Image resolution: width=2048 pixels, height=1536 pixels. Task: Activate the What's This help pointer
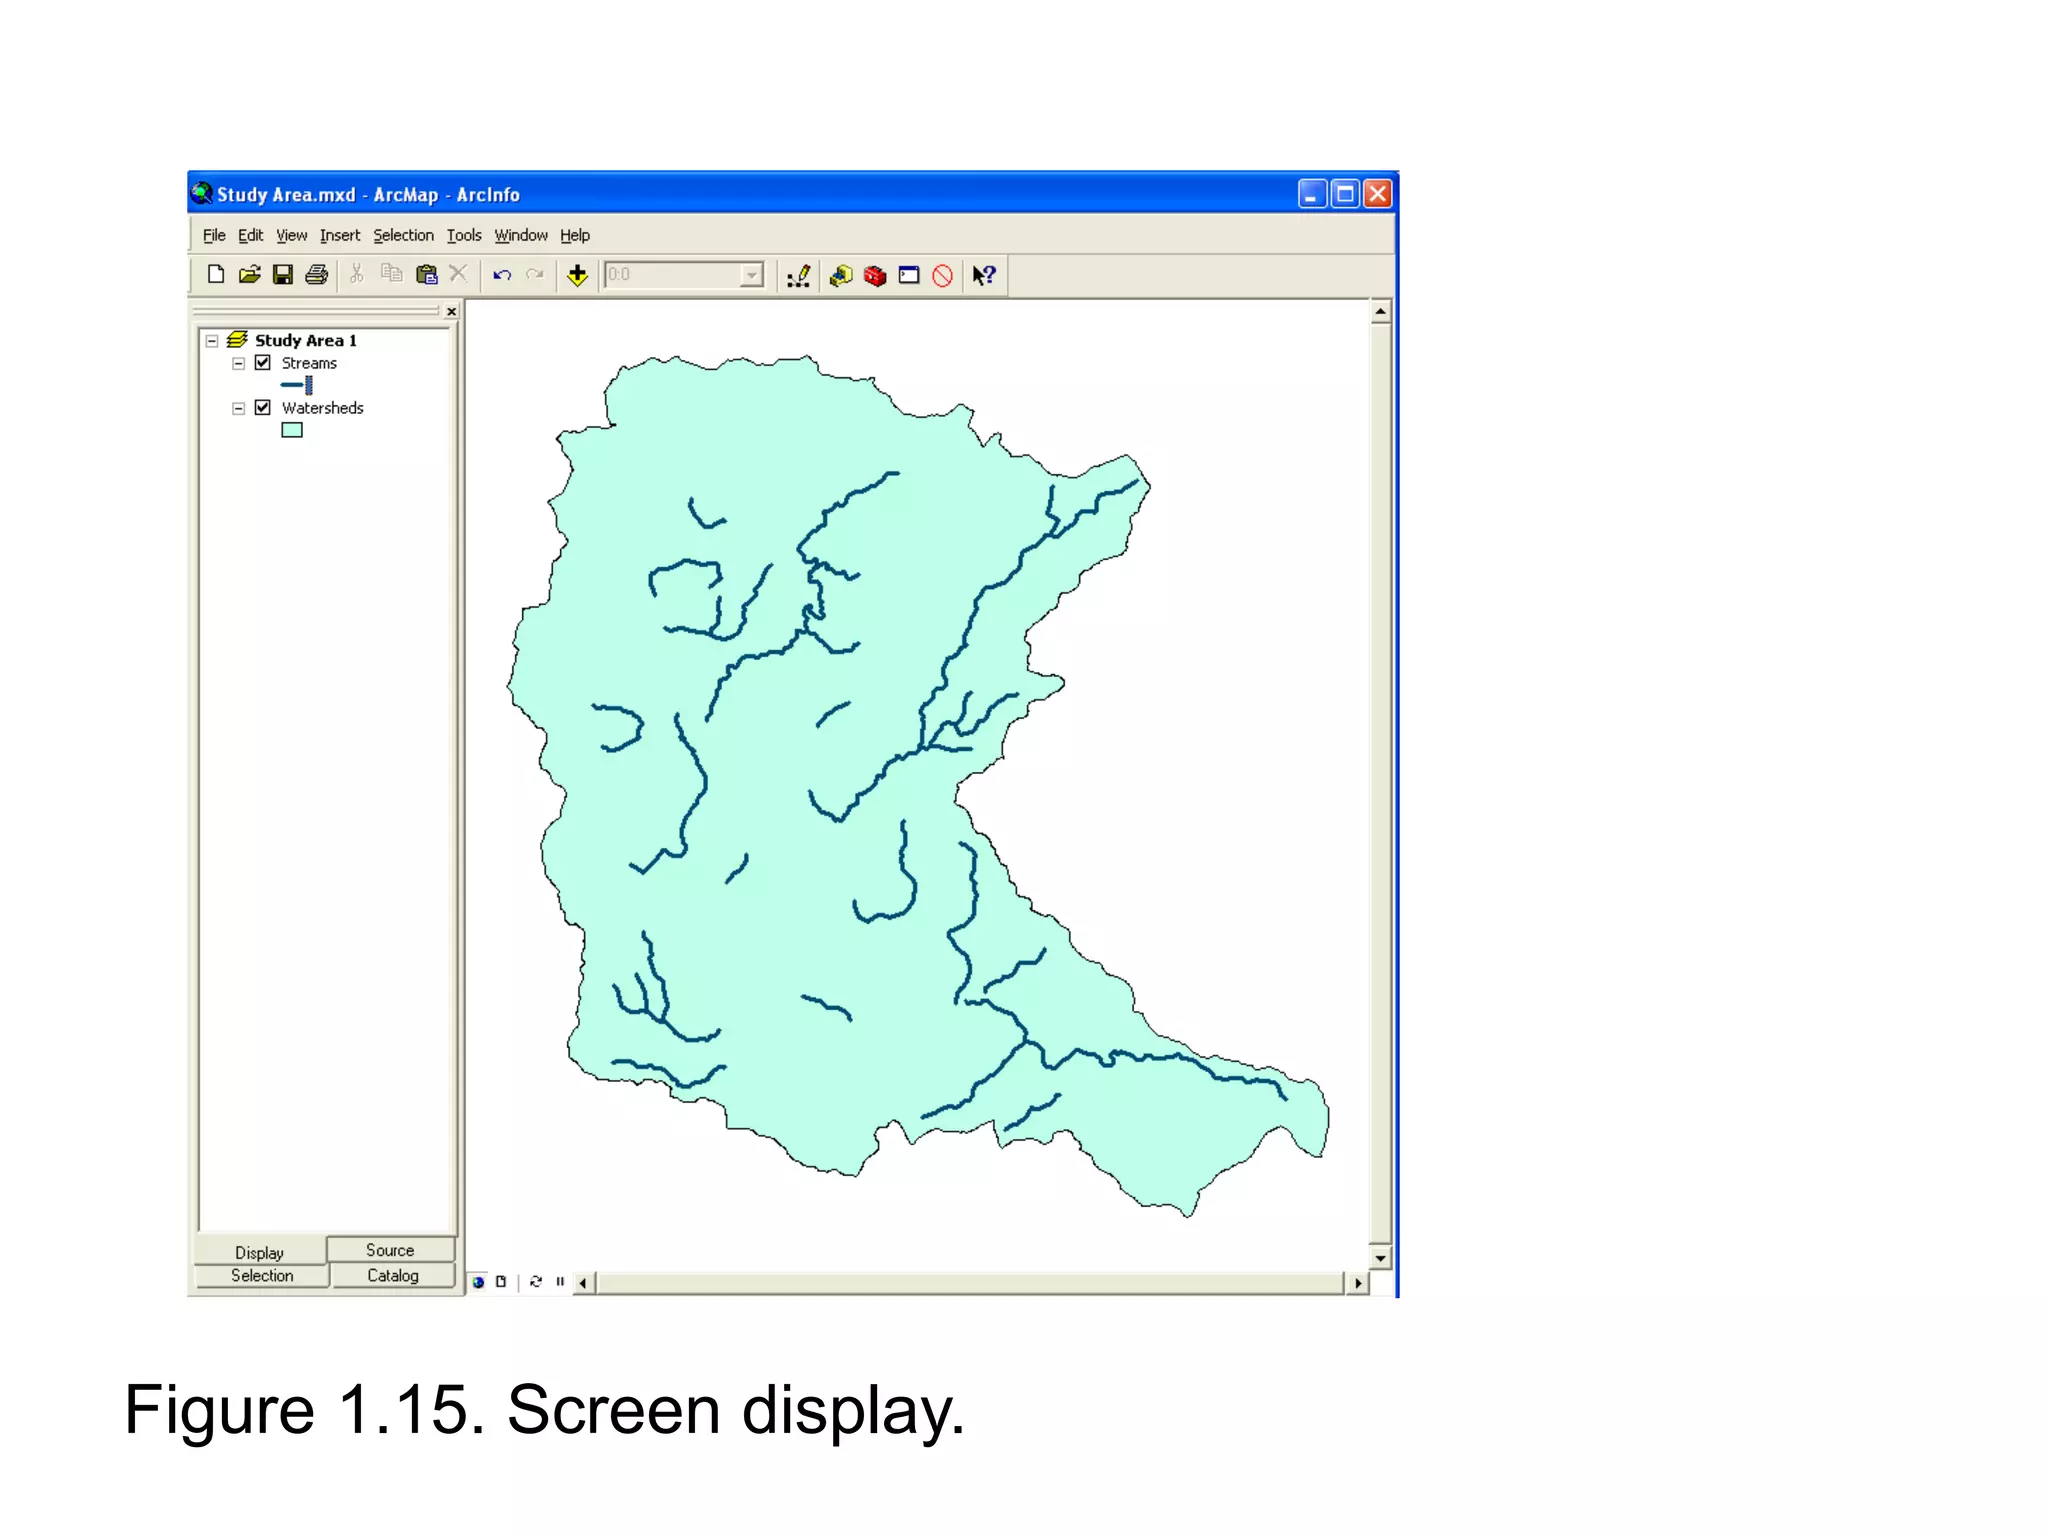pyautogui.click(x=984, y=276)
